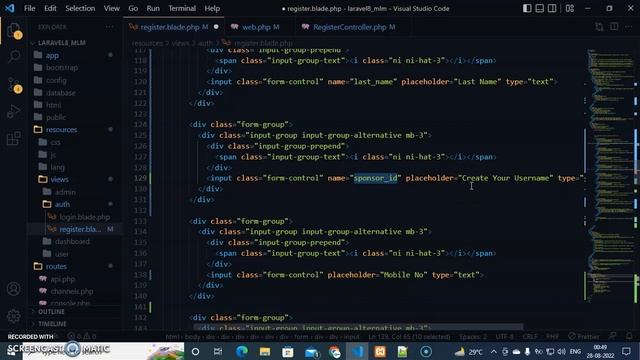Expand the database folder
This screenshot has height=360, width=640.
60,93
